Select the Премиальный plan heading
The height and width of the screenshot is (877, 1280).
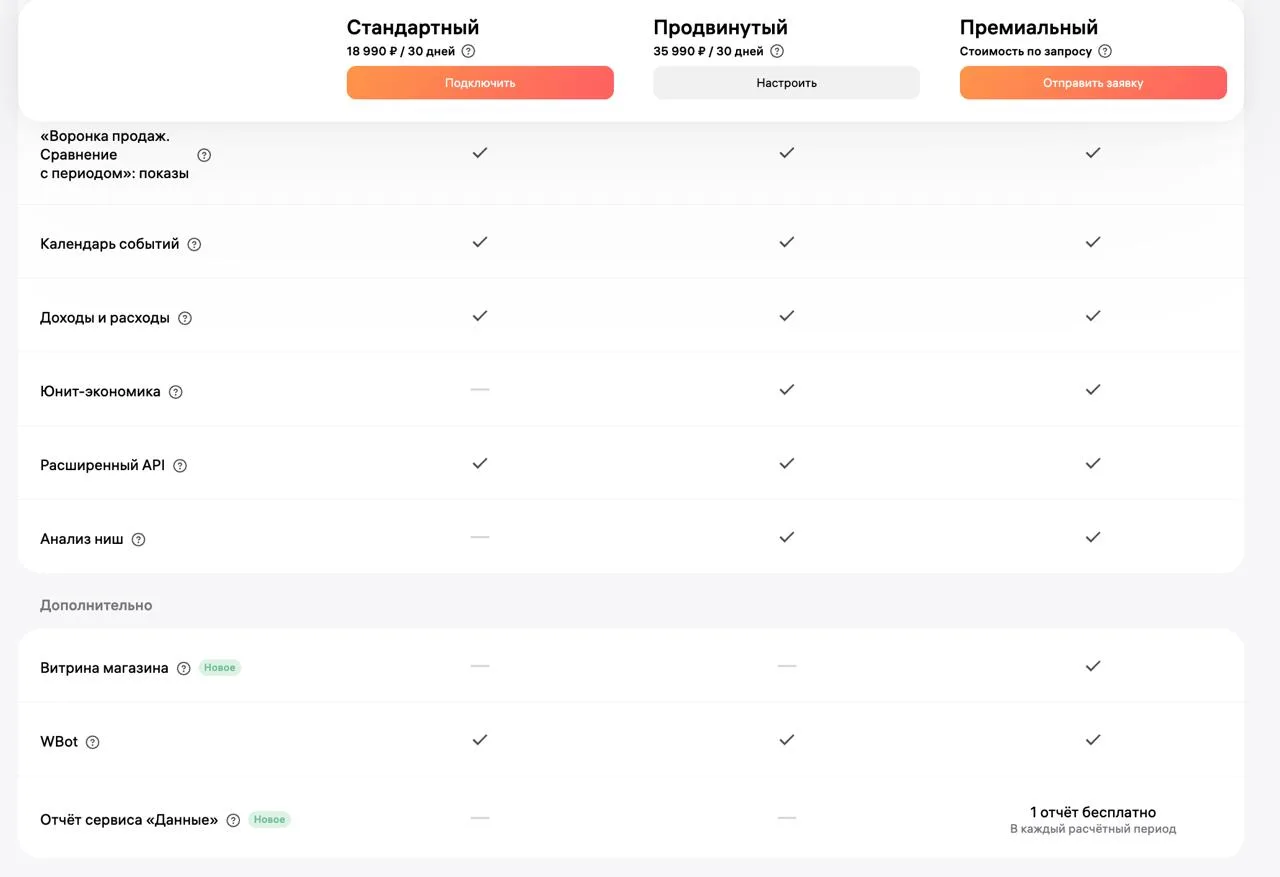[x=1028, y=27]
